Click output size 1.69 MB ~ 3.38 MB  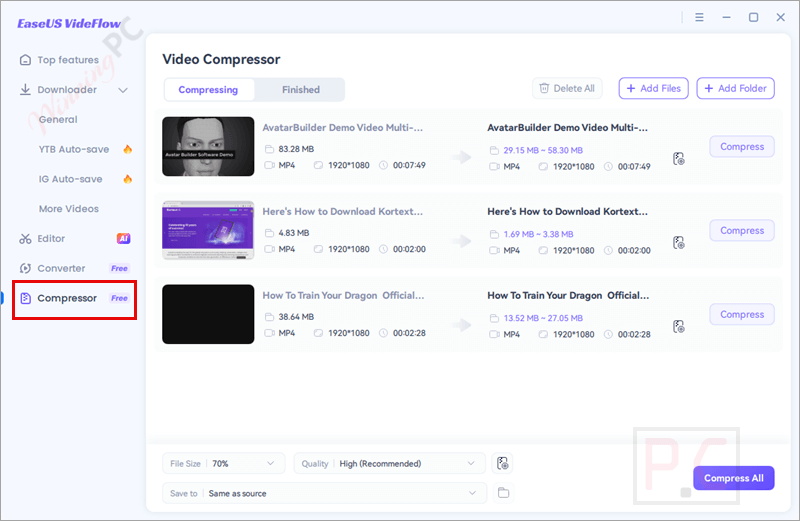538,234
